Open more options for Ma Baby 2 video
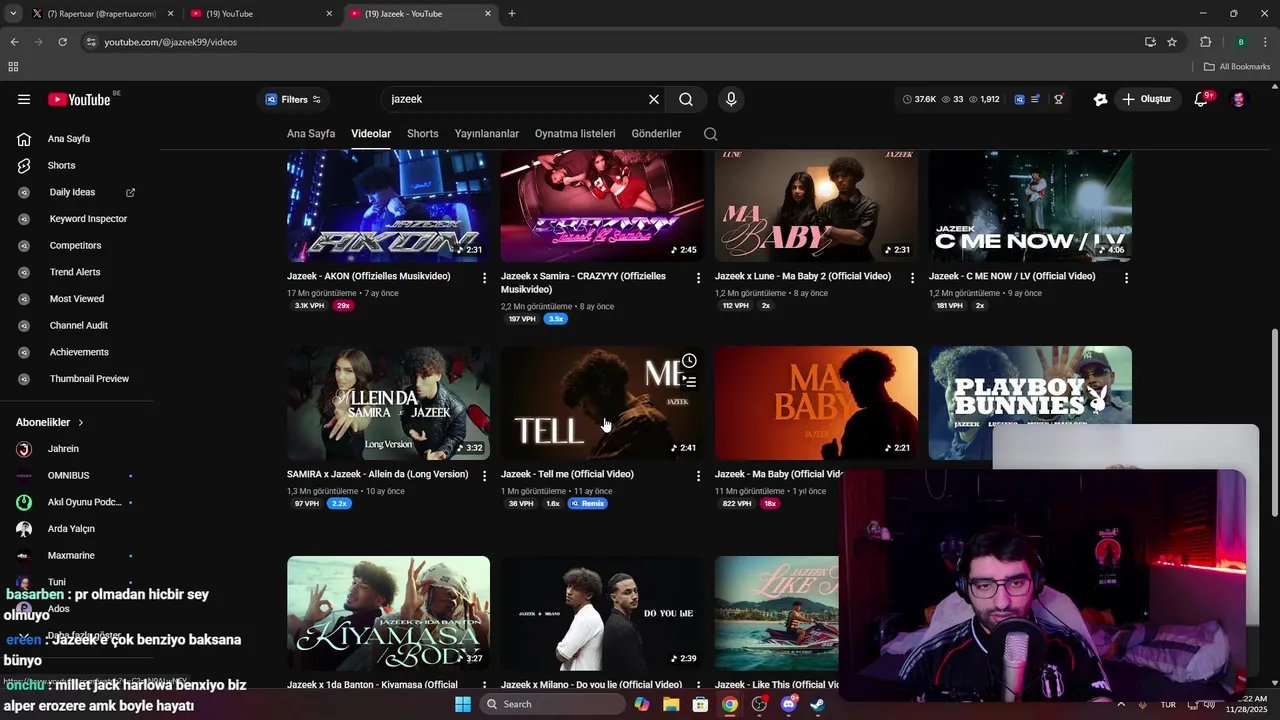Viewport: 1280px width, 720px height. (x=912, y=278)
